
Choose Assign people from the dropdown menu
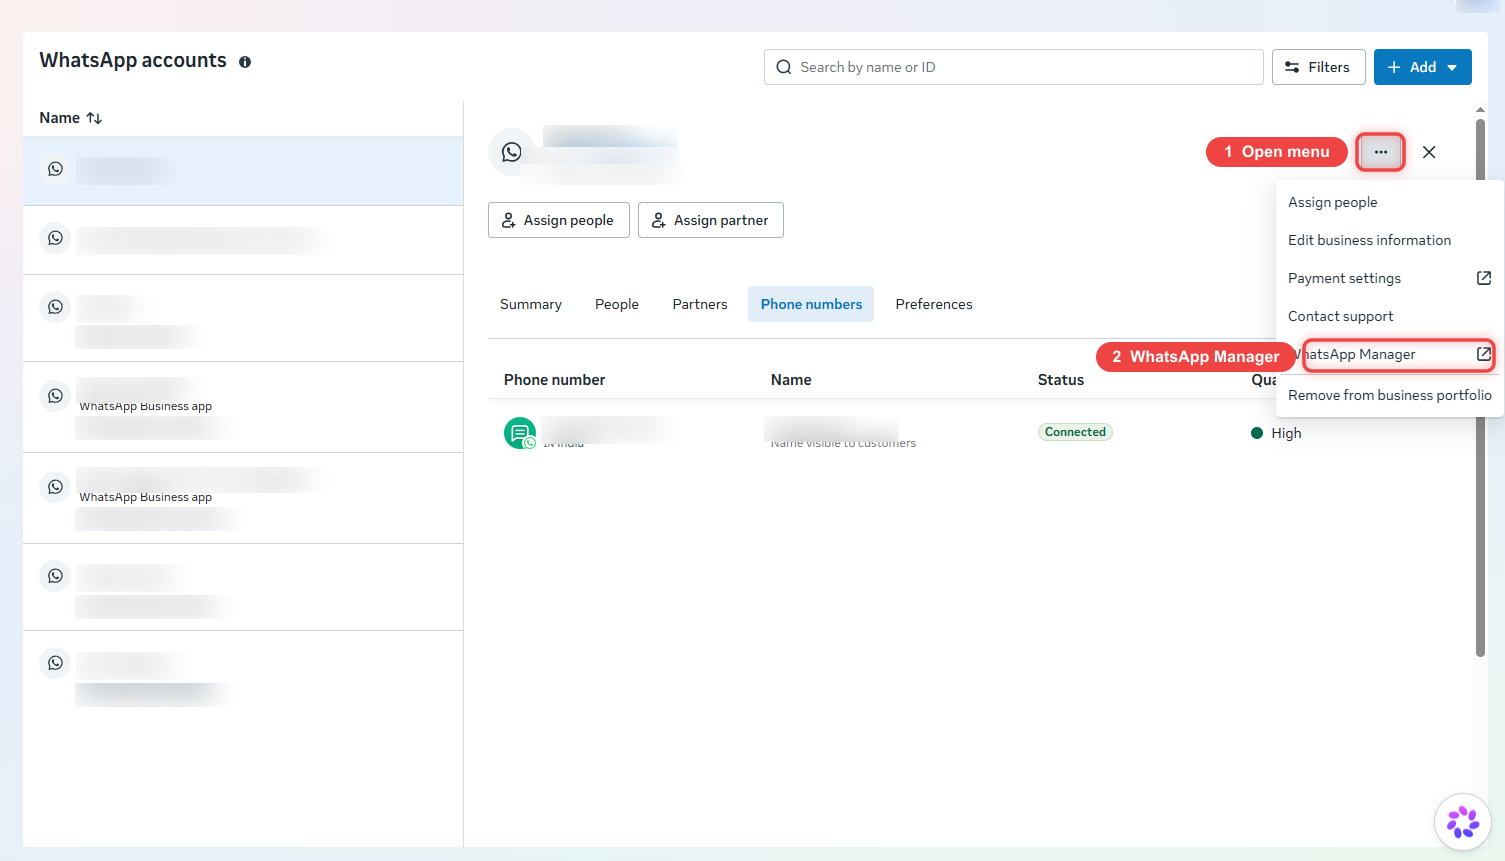[1389, 202]
